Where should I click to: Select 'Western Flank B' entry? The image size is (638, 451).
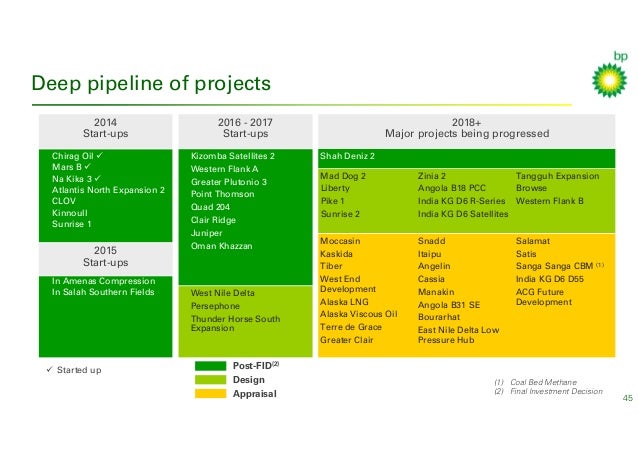[x=550, y=201]
